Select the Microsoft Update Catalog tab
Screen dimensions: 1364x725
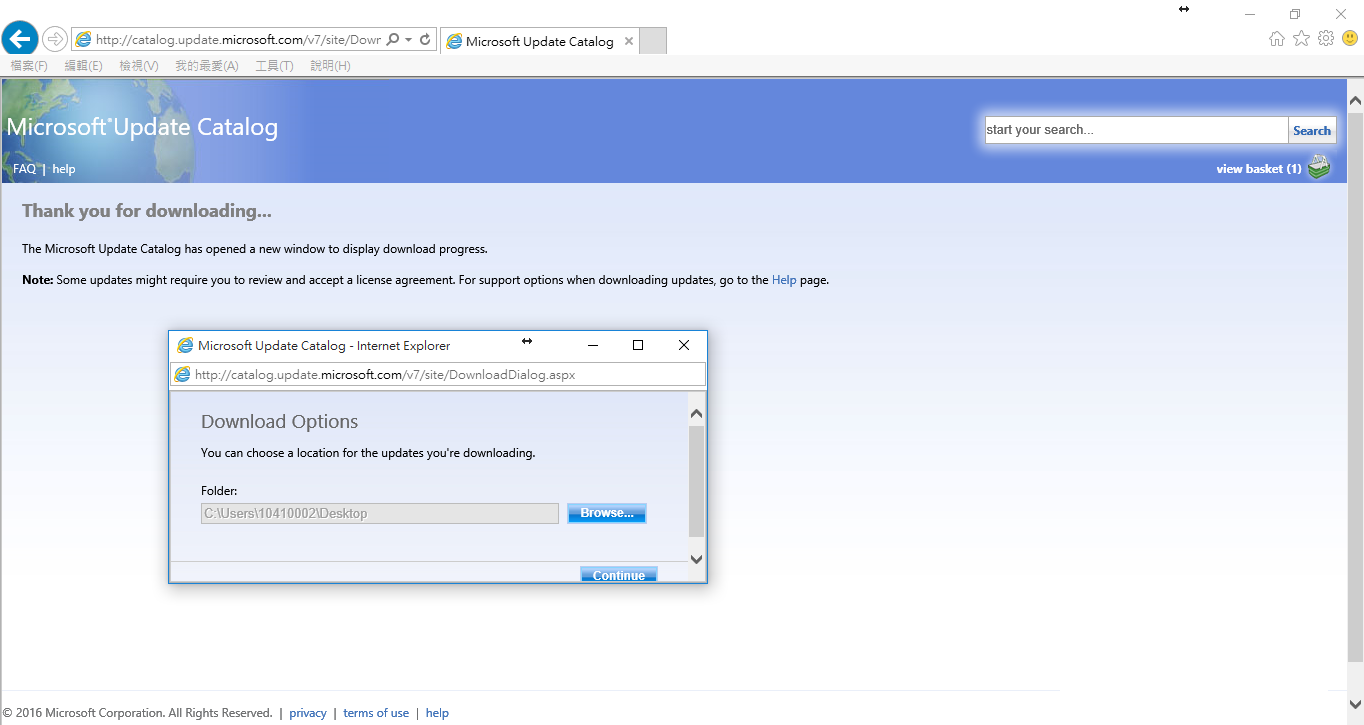coord(539,41)
